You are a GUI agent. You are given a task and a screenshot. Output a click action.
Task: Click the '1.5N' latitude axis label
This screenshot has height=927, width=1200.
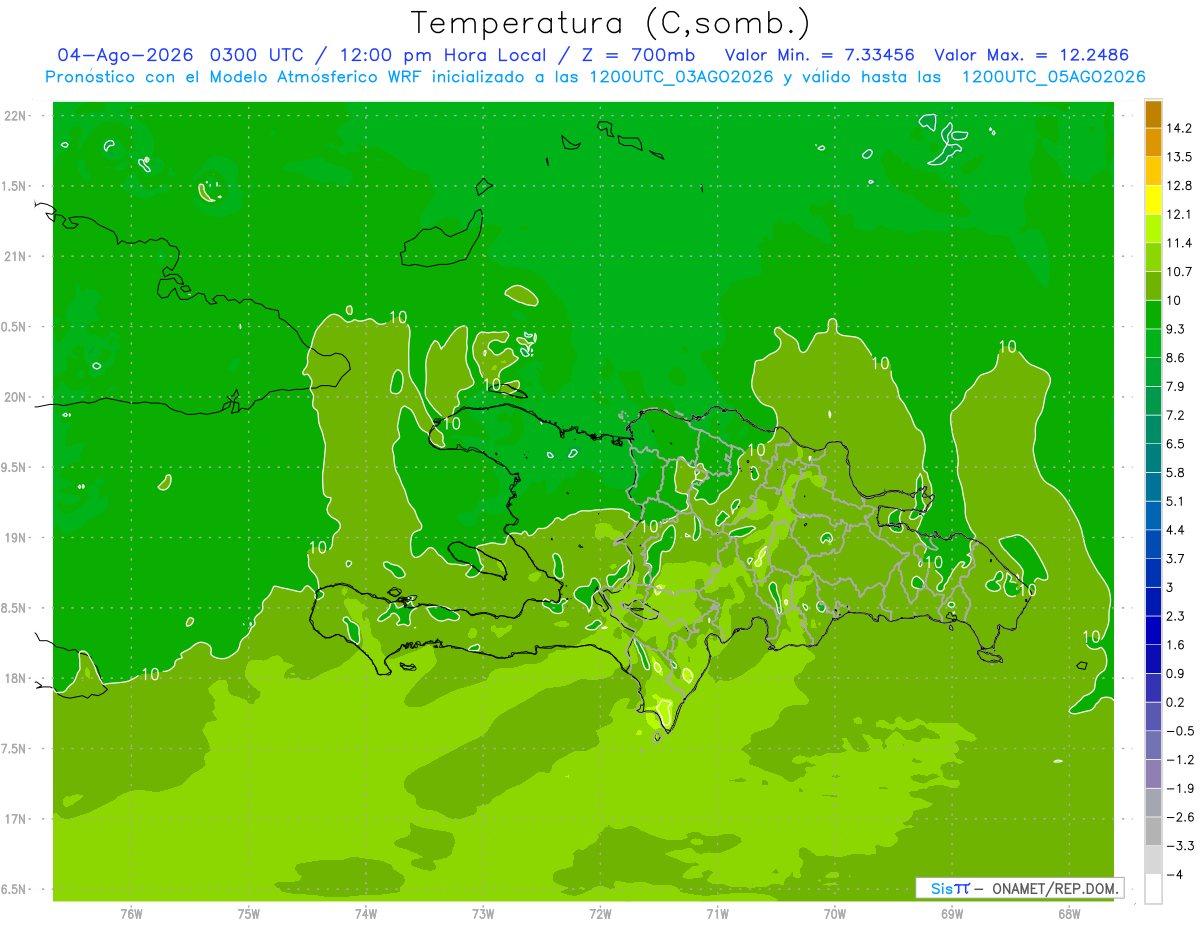tap(15, 186)
